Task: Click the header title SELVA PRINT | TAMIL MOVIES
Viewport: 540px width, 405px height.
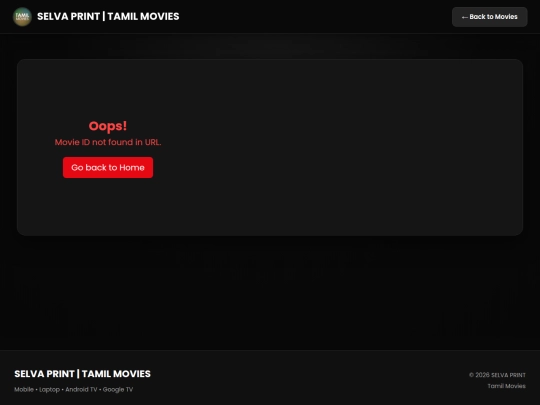Action: tap(108, 17)
